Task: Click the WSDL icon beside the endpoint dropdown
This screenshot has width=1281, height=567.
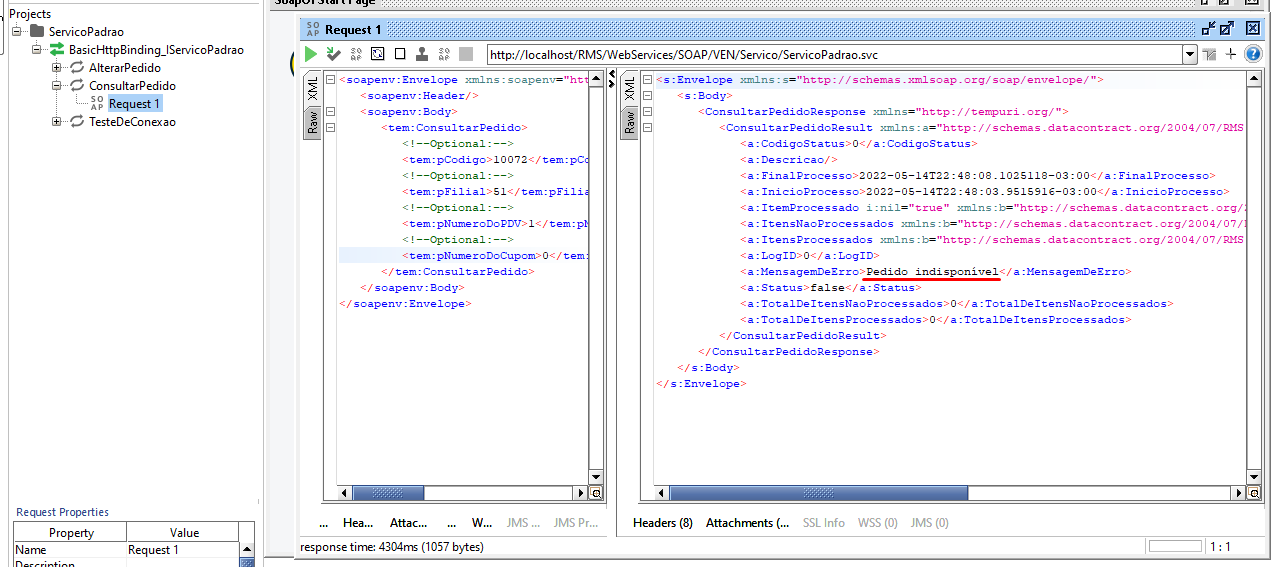Action: coord(1210,54)
